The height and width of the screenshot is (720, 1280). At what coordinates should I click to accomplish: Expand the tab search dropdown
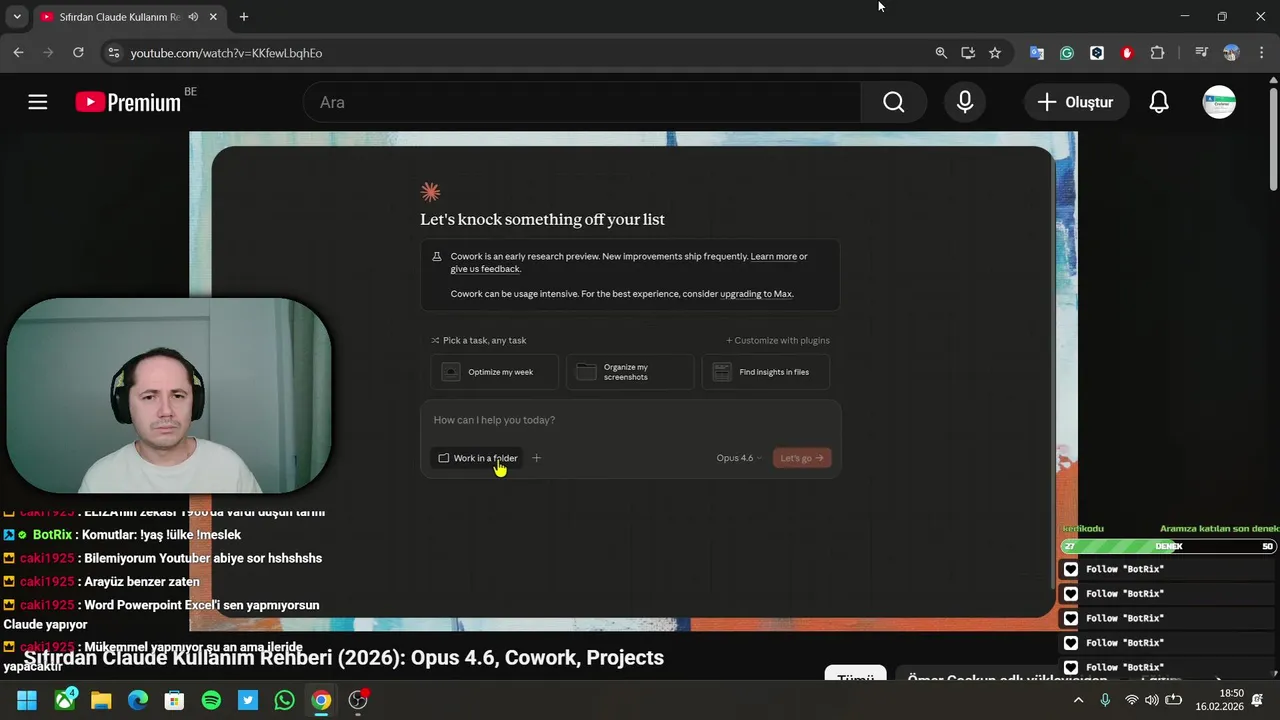17,17
